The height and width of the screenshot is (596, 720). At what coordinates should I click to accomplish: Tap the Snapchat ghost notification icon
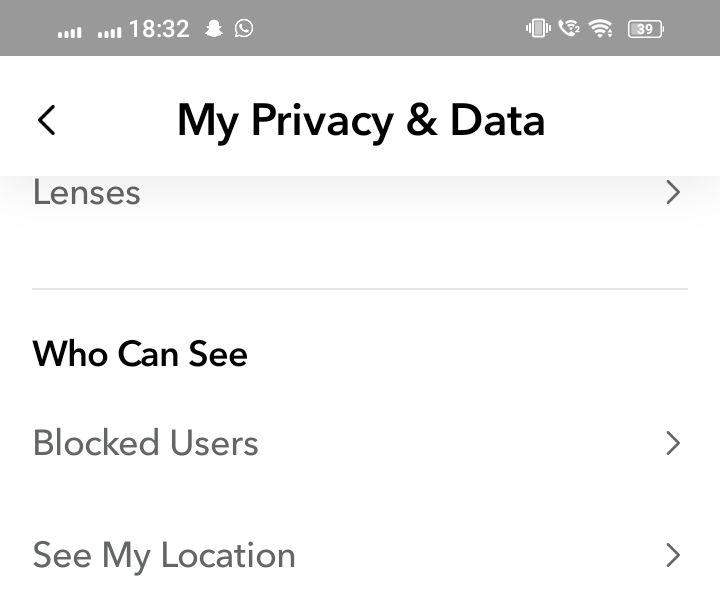click(x=213, y=29)
